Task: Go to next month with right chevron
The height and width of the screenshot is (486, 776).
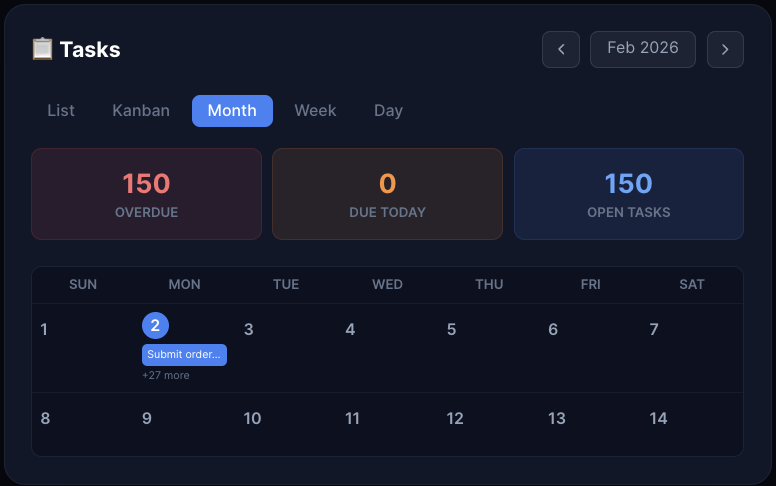Action: click(725, 49)
